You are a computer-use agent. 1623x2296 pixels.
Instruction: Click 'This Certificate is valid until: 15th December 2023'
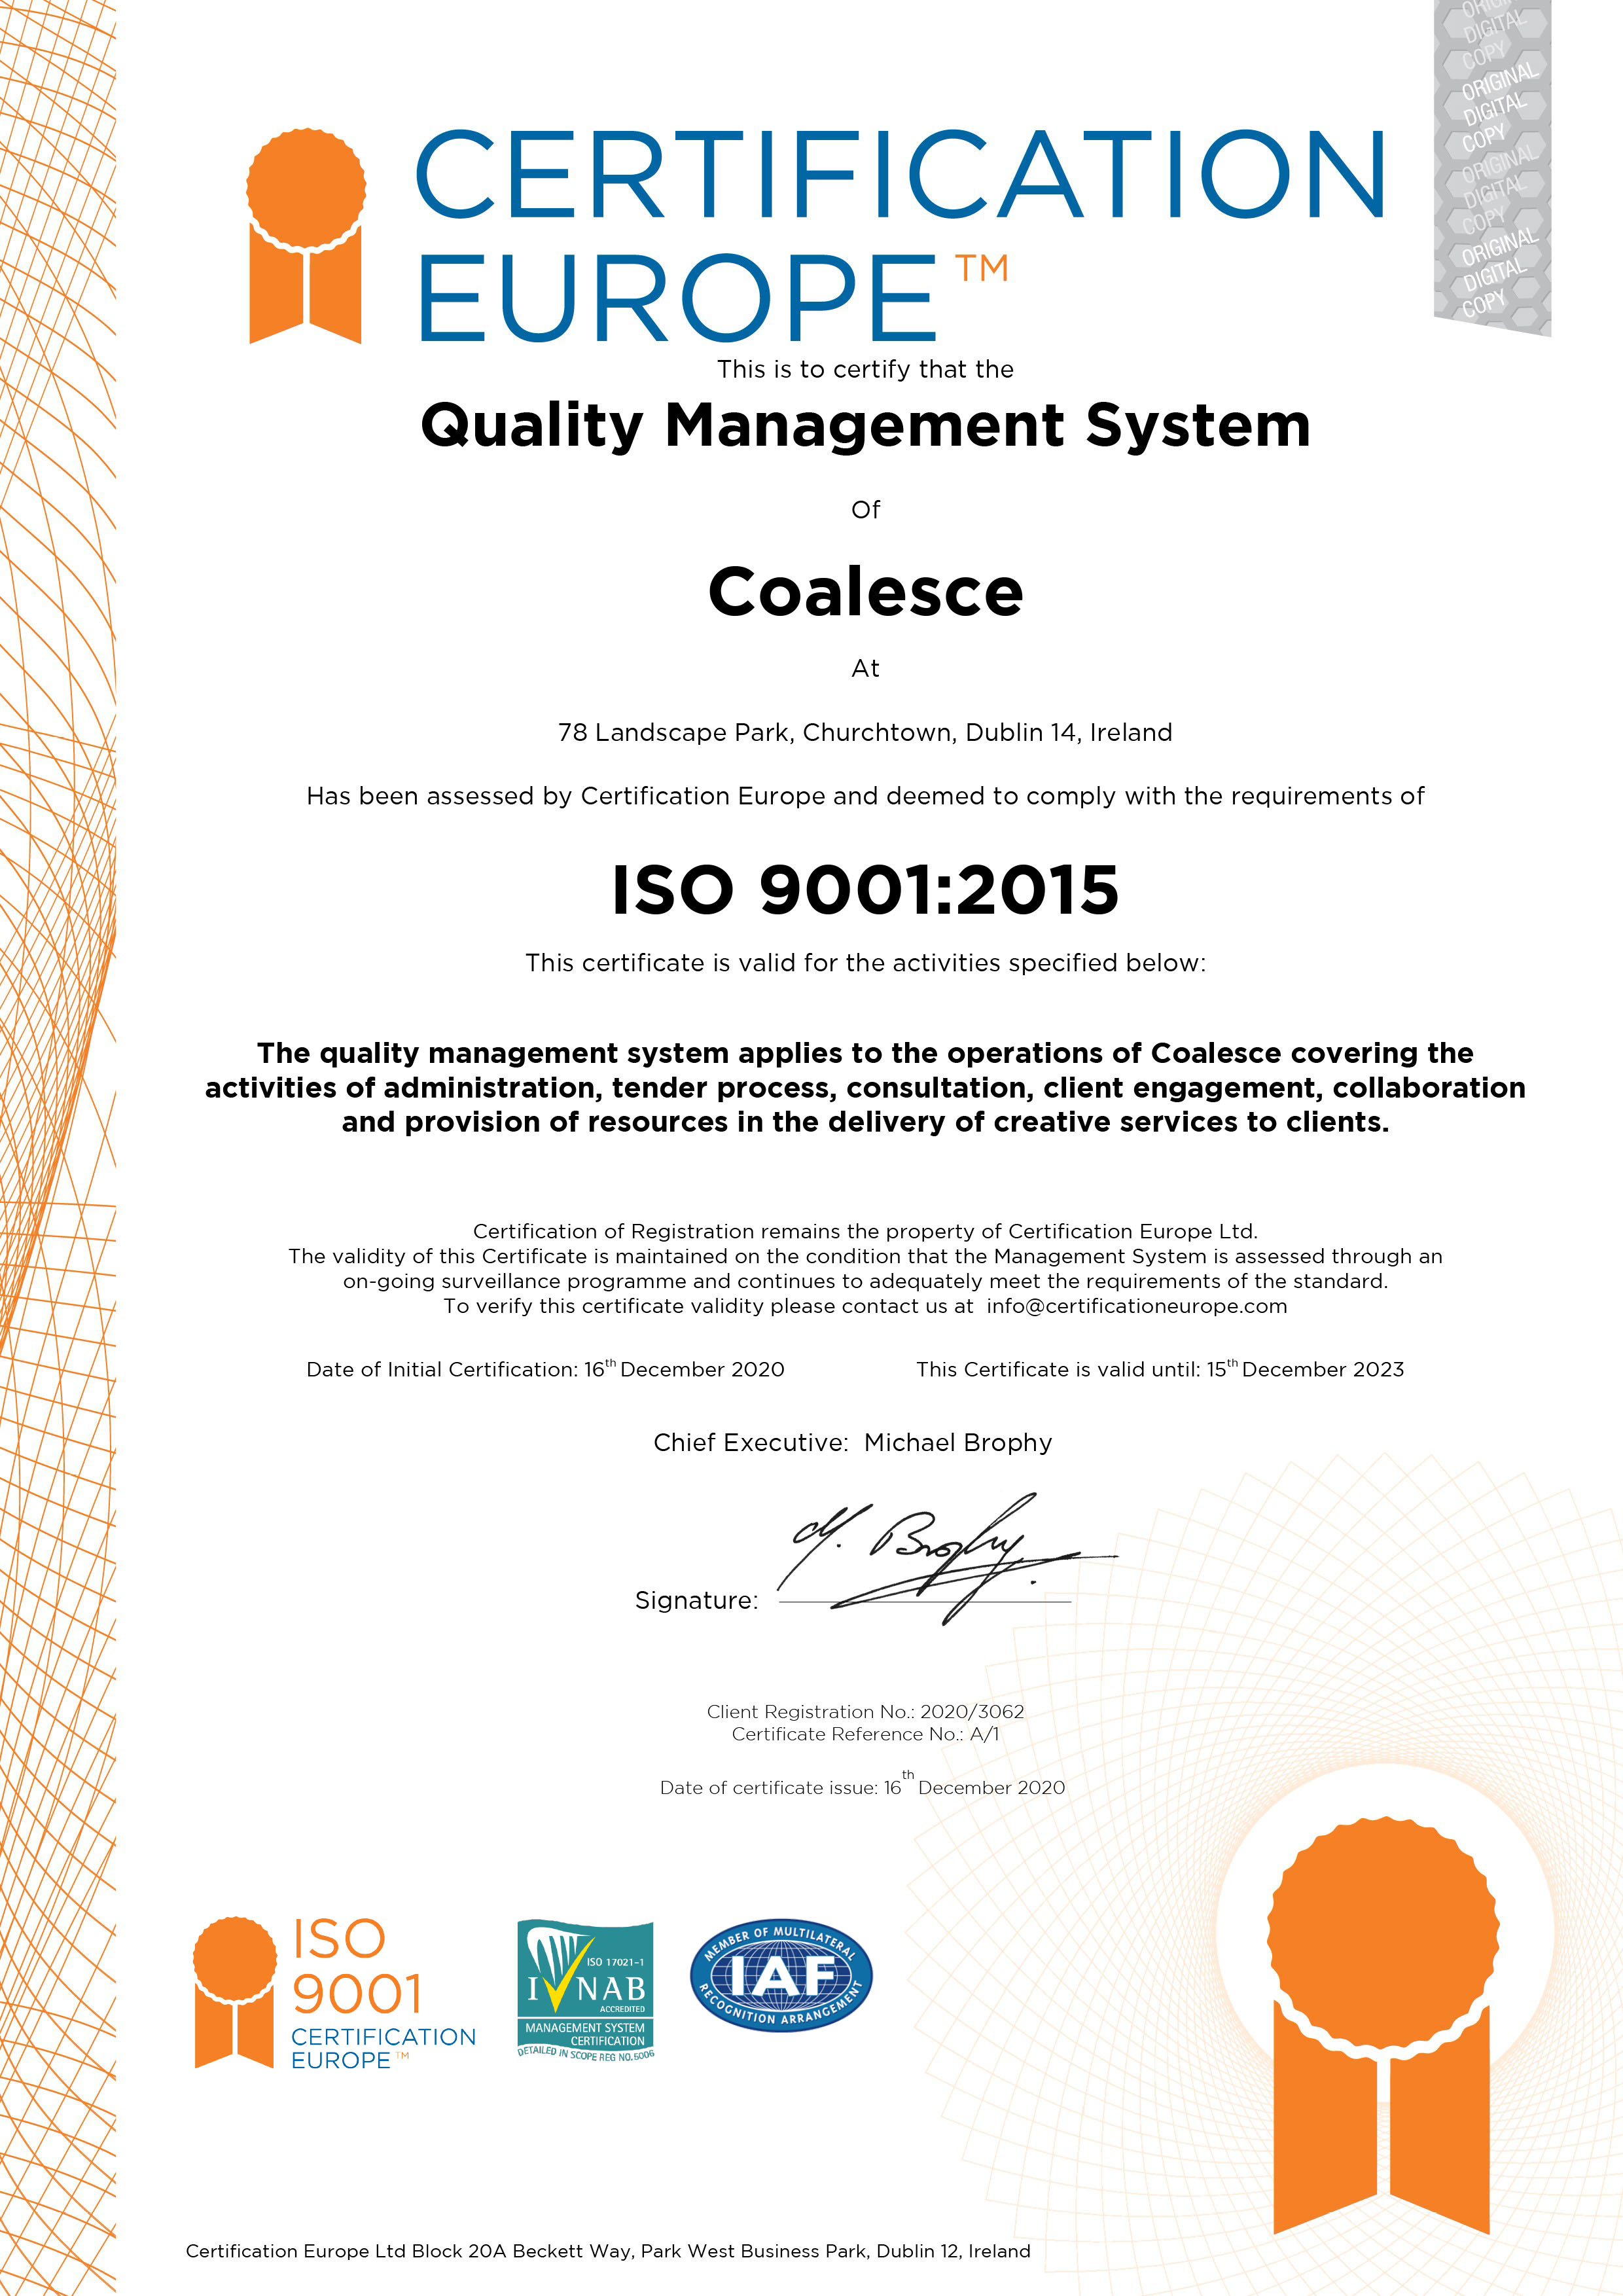click(1160, 1368)
